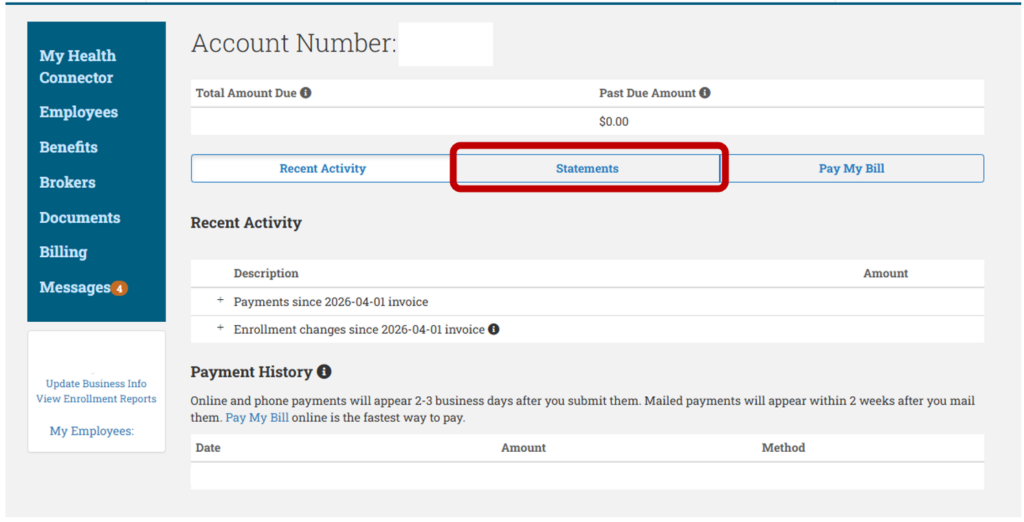Click Amount header in Payment History table
This screenshot has height=522, width=1024.
[523, 448]
